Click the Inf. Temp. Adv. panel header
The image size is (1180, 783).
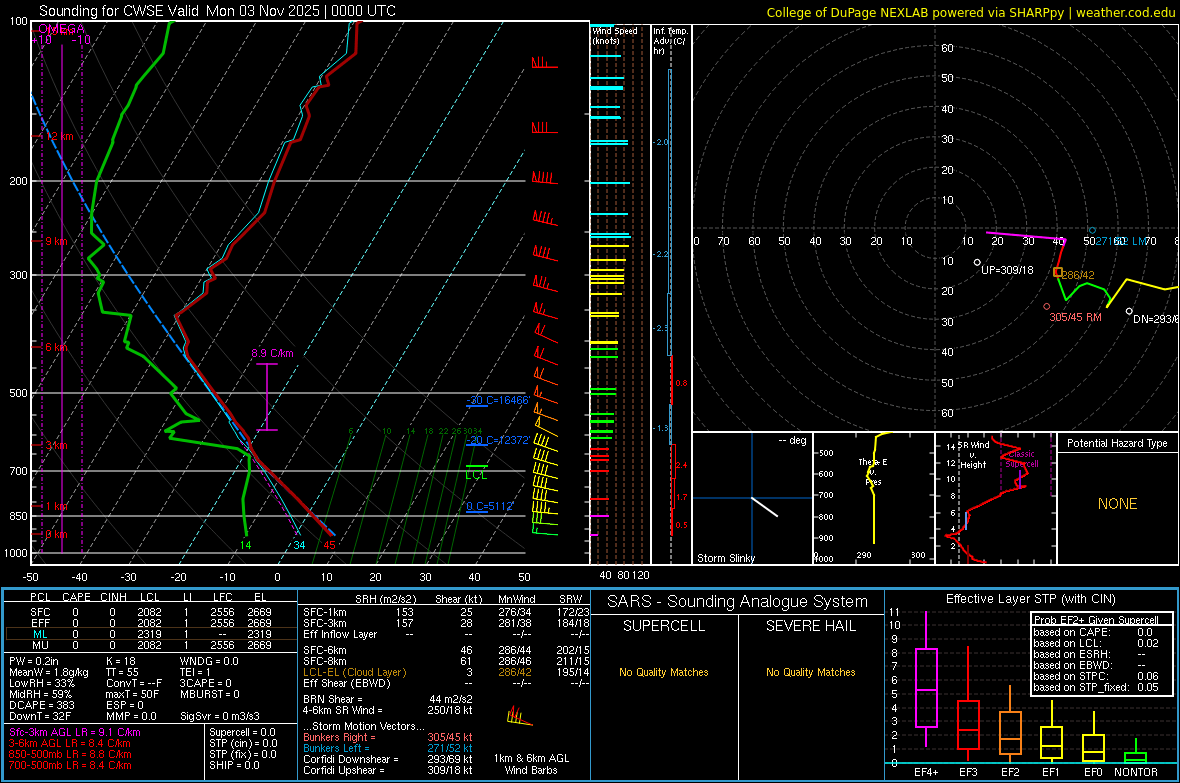[670, 41]
